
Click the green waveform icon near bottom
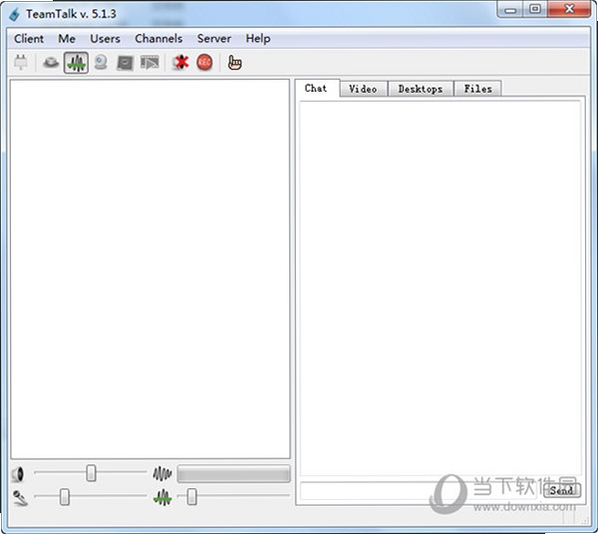pos(162,497)
